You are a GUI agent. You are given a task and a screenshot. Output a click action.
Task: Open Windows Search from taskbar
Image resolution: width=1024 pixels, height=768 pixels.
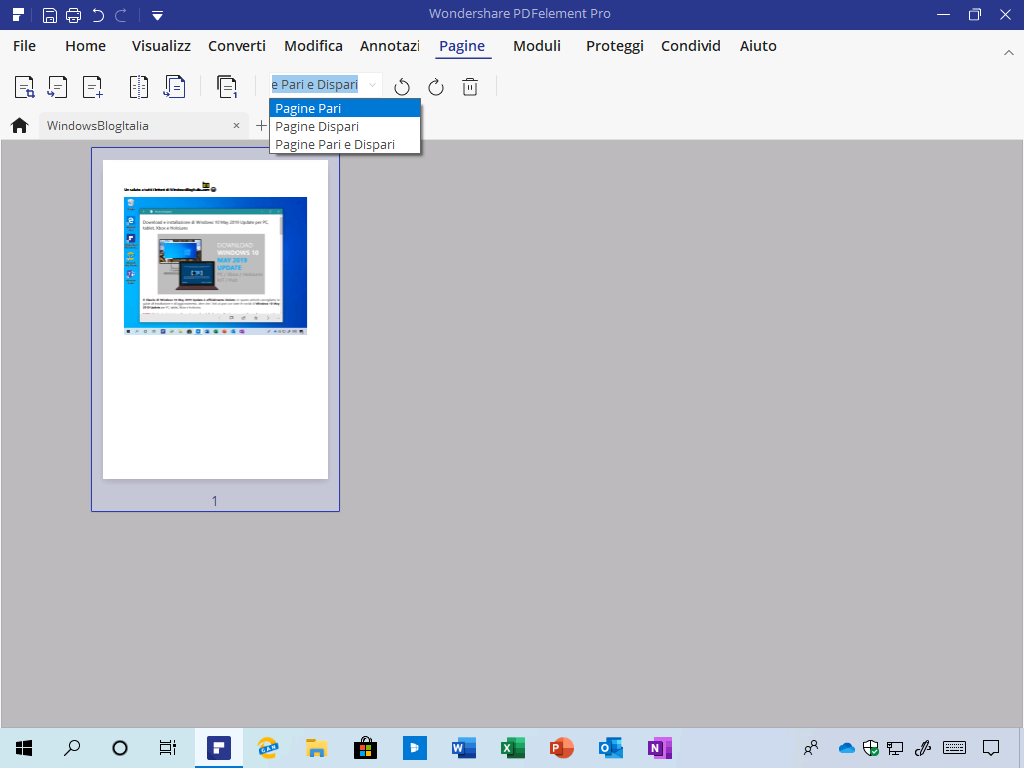pyautogui.click(x=72, y=748)
